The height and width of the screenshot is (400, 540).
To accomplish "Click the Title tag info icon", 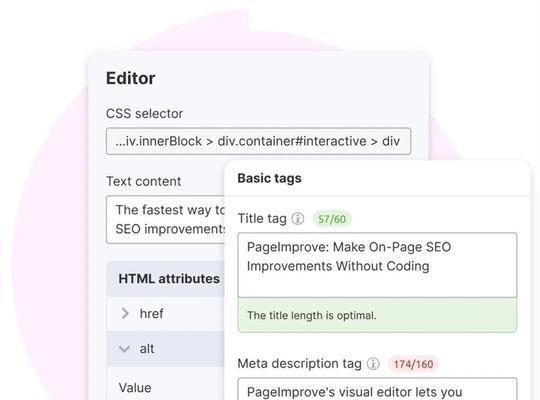I will point(298,218).
